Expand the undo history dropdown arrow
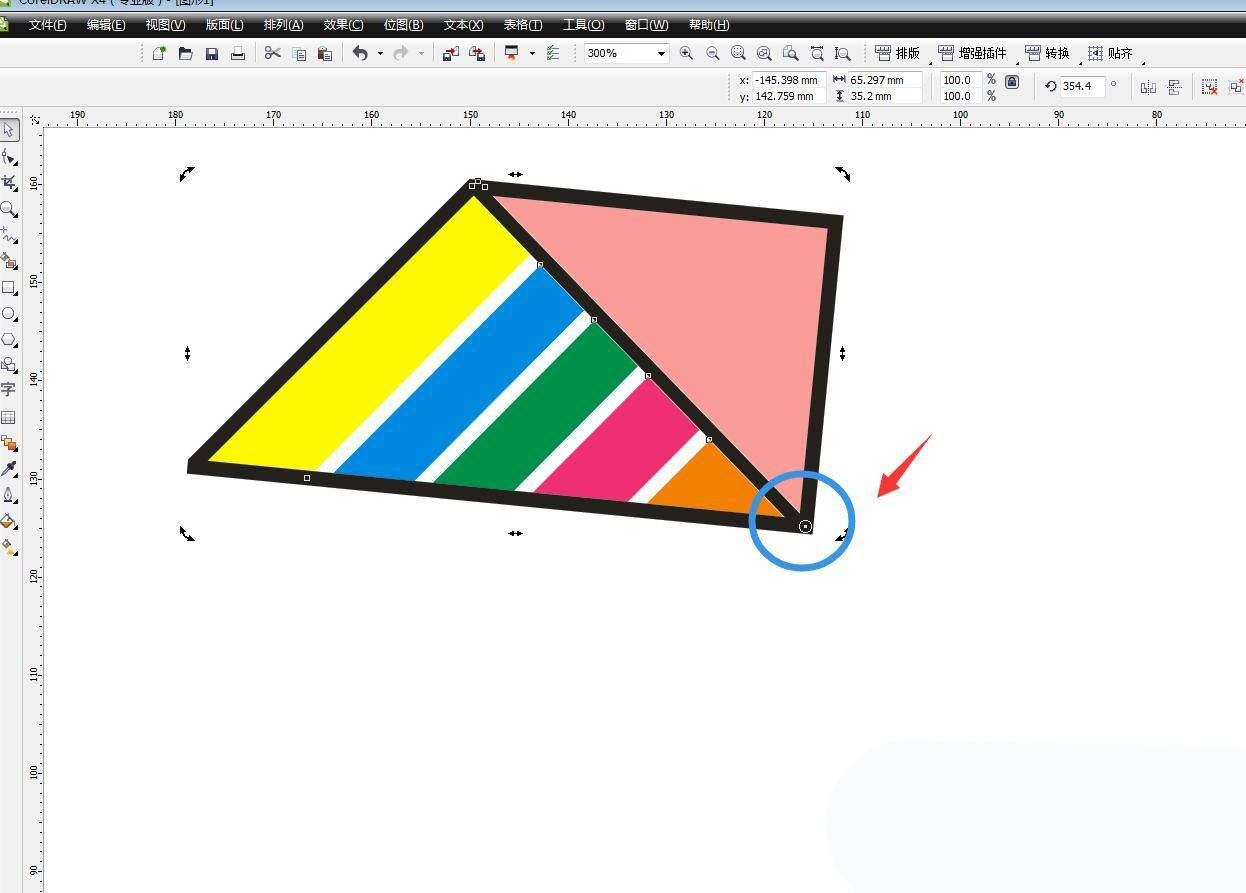The image size is (1246, 893). pos(380,54)
